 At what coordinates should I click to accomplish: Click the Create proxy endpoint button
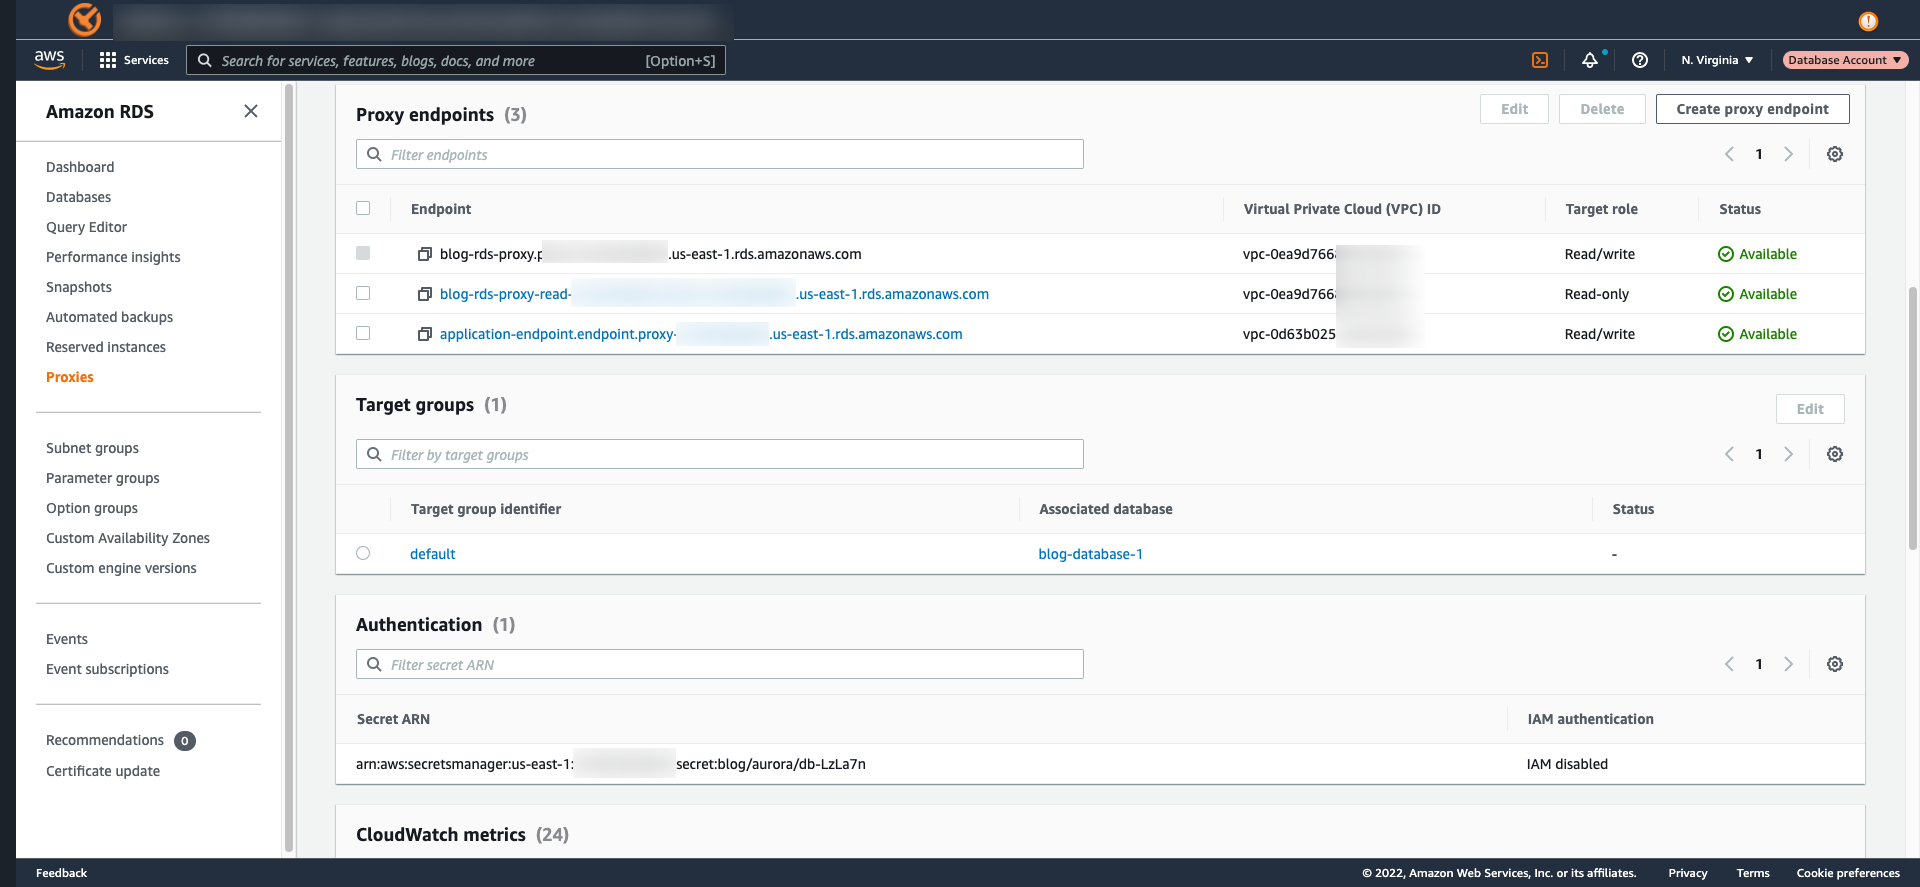[x=1752, y=109]
